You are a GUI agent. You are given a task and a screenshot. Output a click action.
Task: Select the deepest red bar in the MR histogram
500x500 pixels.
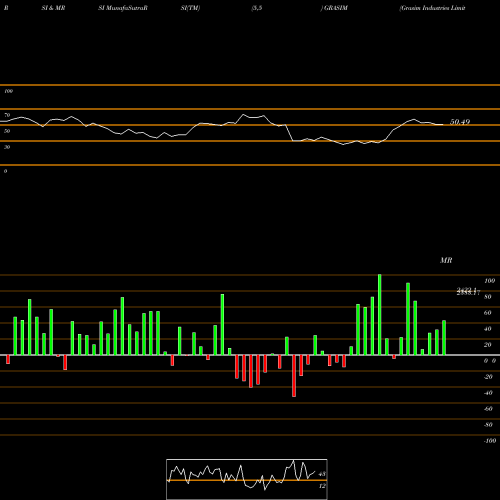294,376
